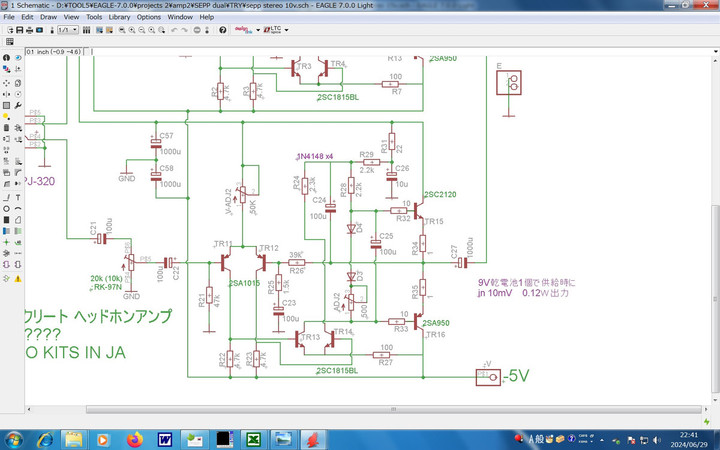The height and width of the screenshot is (450, 720).
Task: Click the Undo arrow in the toolbar
Action: (174, 30)
